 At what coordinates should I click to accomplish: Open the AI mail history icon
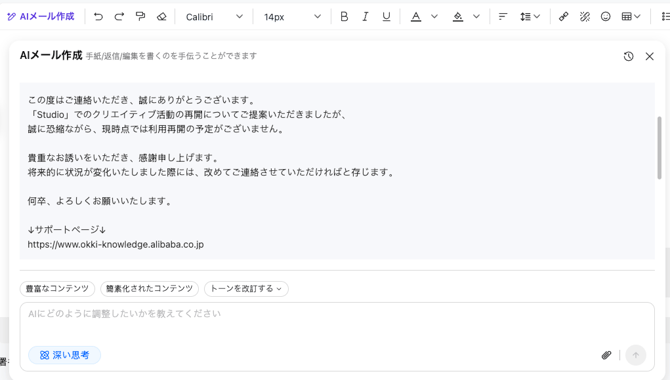628,56
